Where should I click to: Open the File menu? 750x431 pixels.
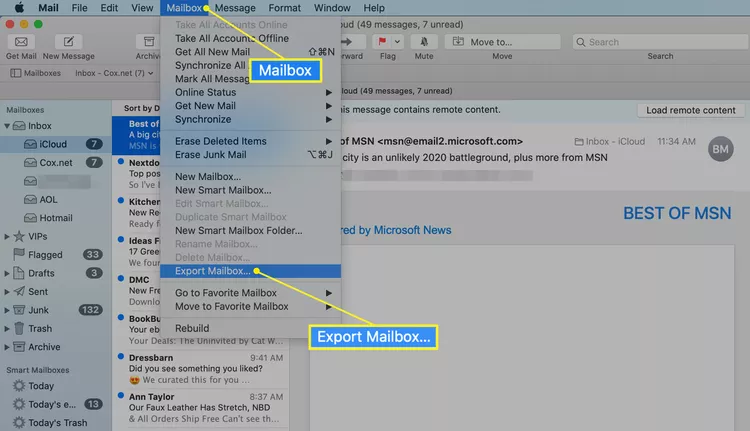(x=79, y=8)
